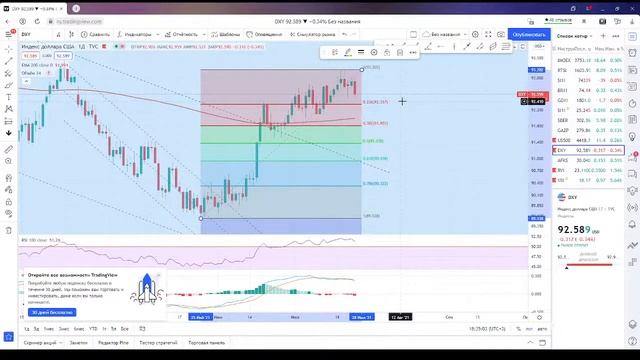Screen dimensions: 640x360
Task: Select the 'Все' all time range
Action: pos(124,329)
